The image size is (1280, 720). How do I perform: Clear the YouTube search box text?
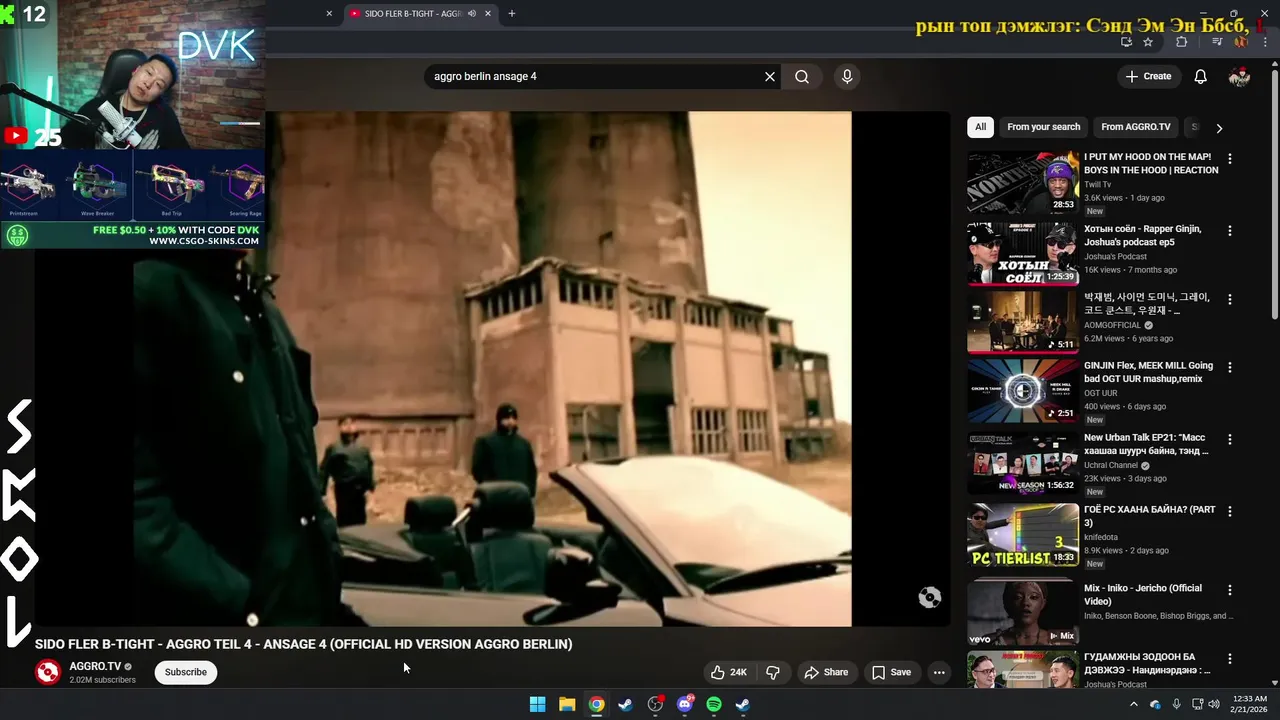[770, 76]
